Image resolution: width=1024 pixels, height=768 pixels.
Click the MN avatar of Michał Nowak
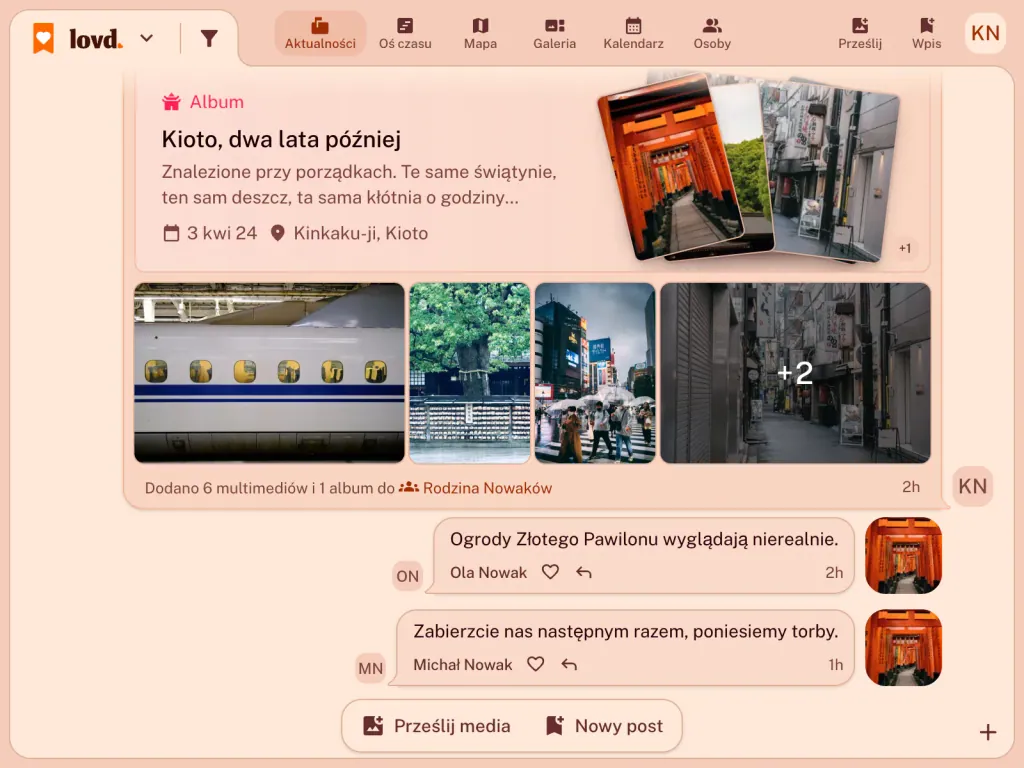[x=370, y=668]
